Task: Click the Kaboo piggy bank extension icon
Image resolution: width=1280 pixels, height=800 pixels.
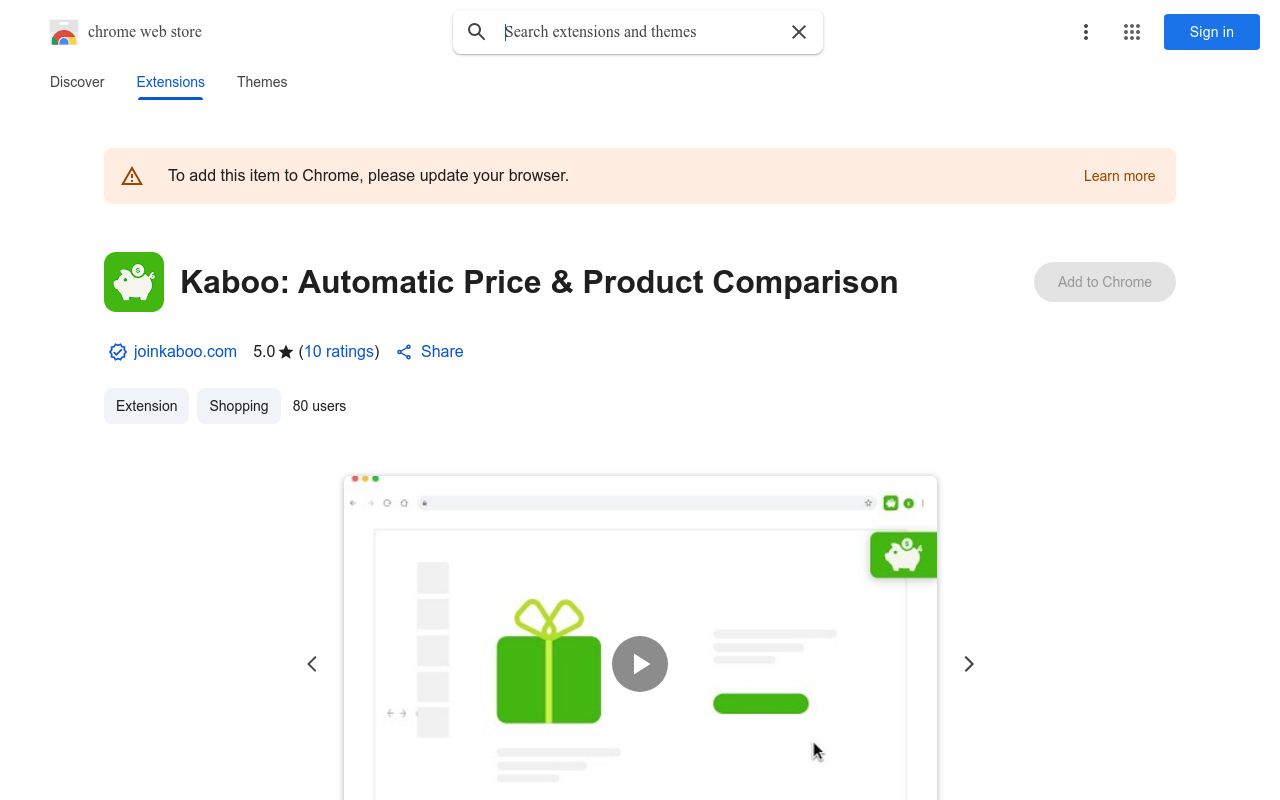Action: [x=133, y=282]
